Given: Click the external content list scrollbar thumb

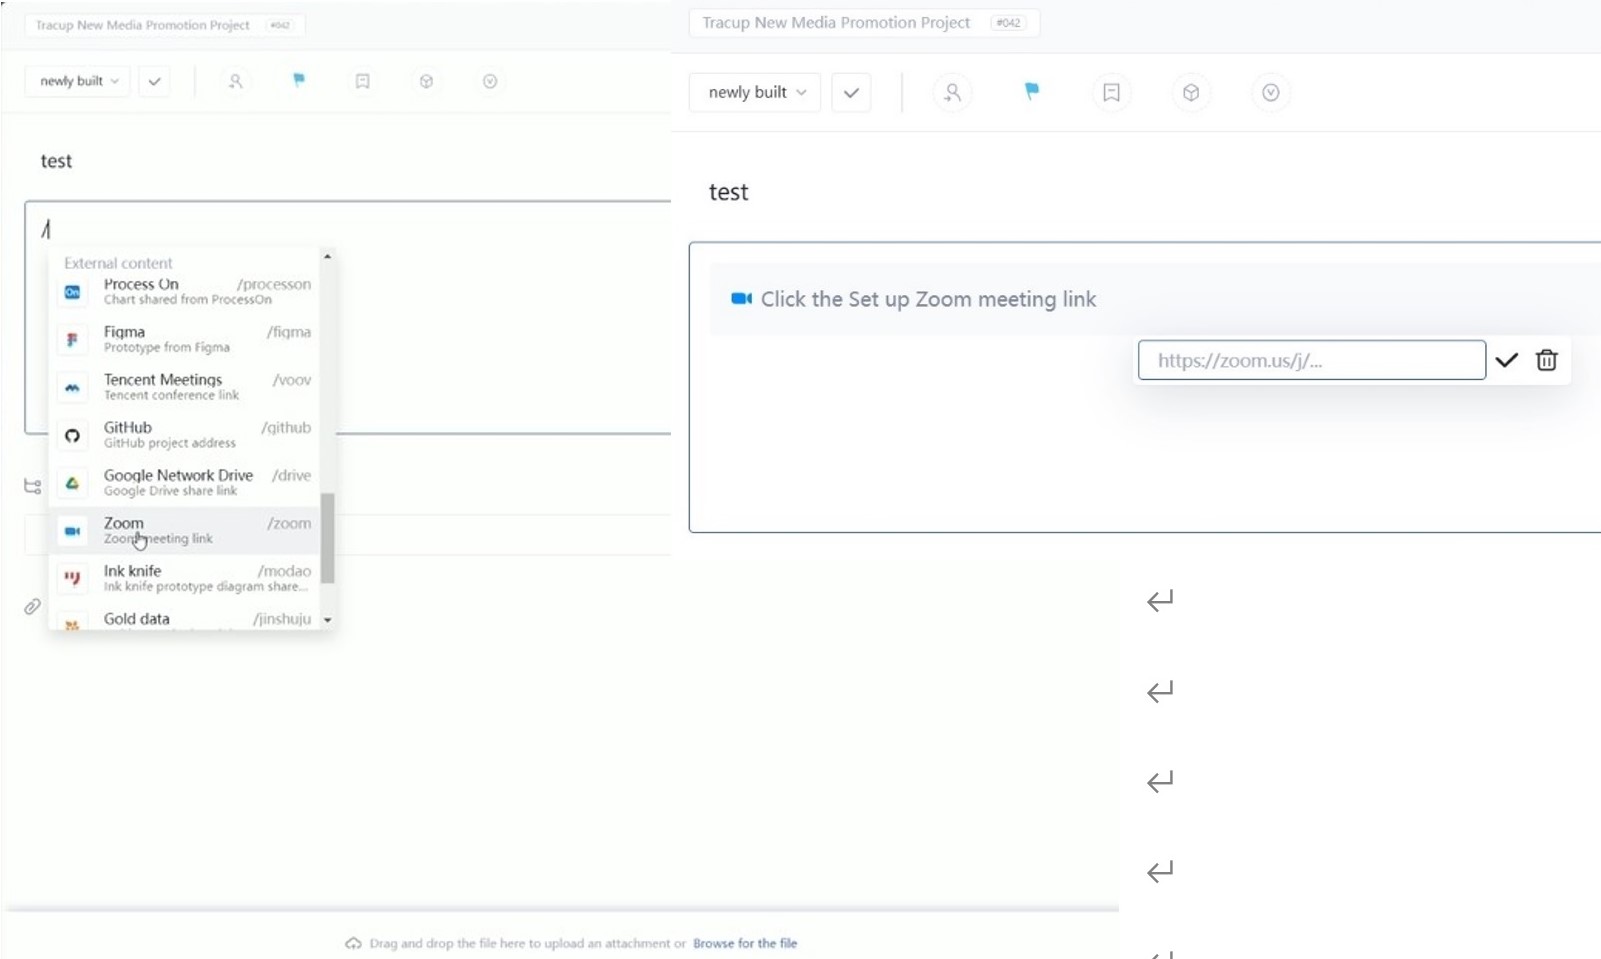Looking at the screenshot, I should click(327, 538).
